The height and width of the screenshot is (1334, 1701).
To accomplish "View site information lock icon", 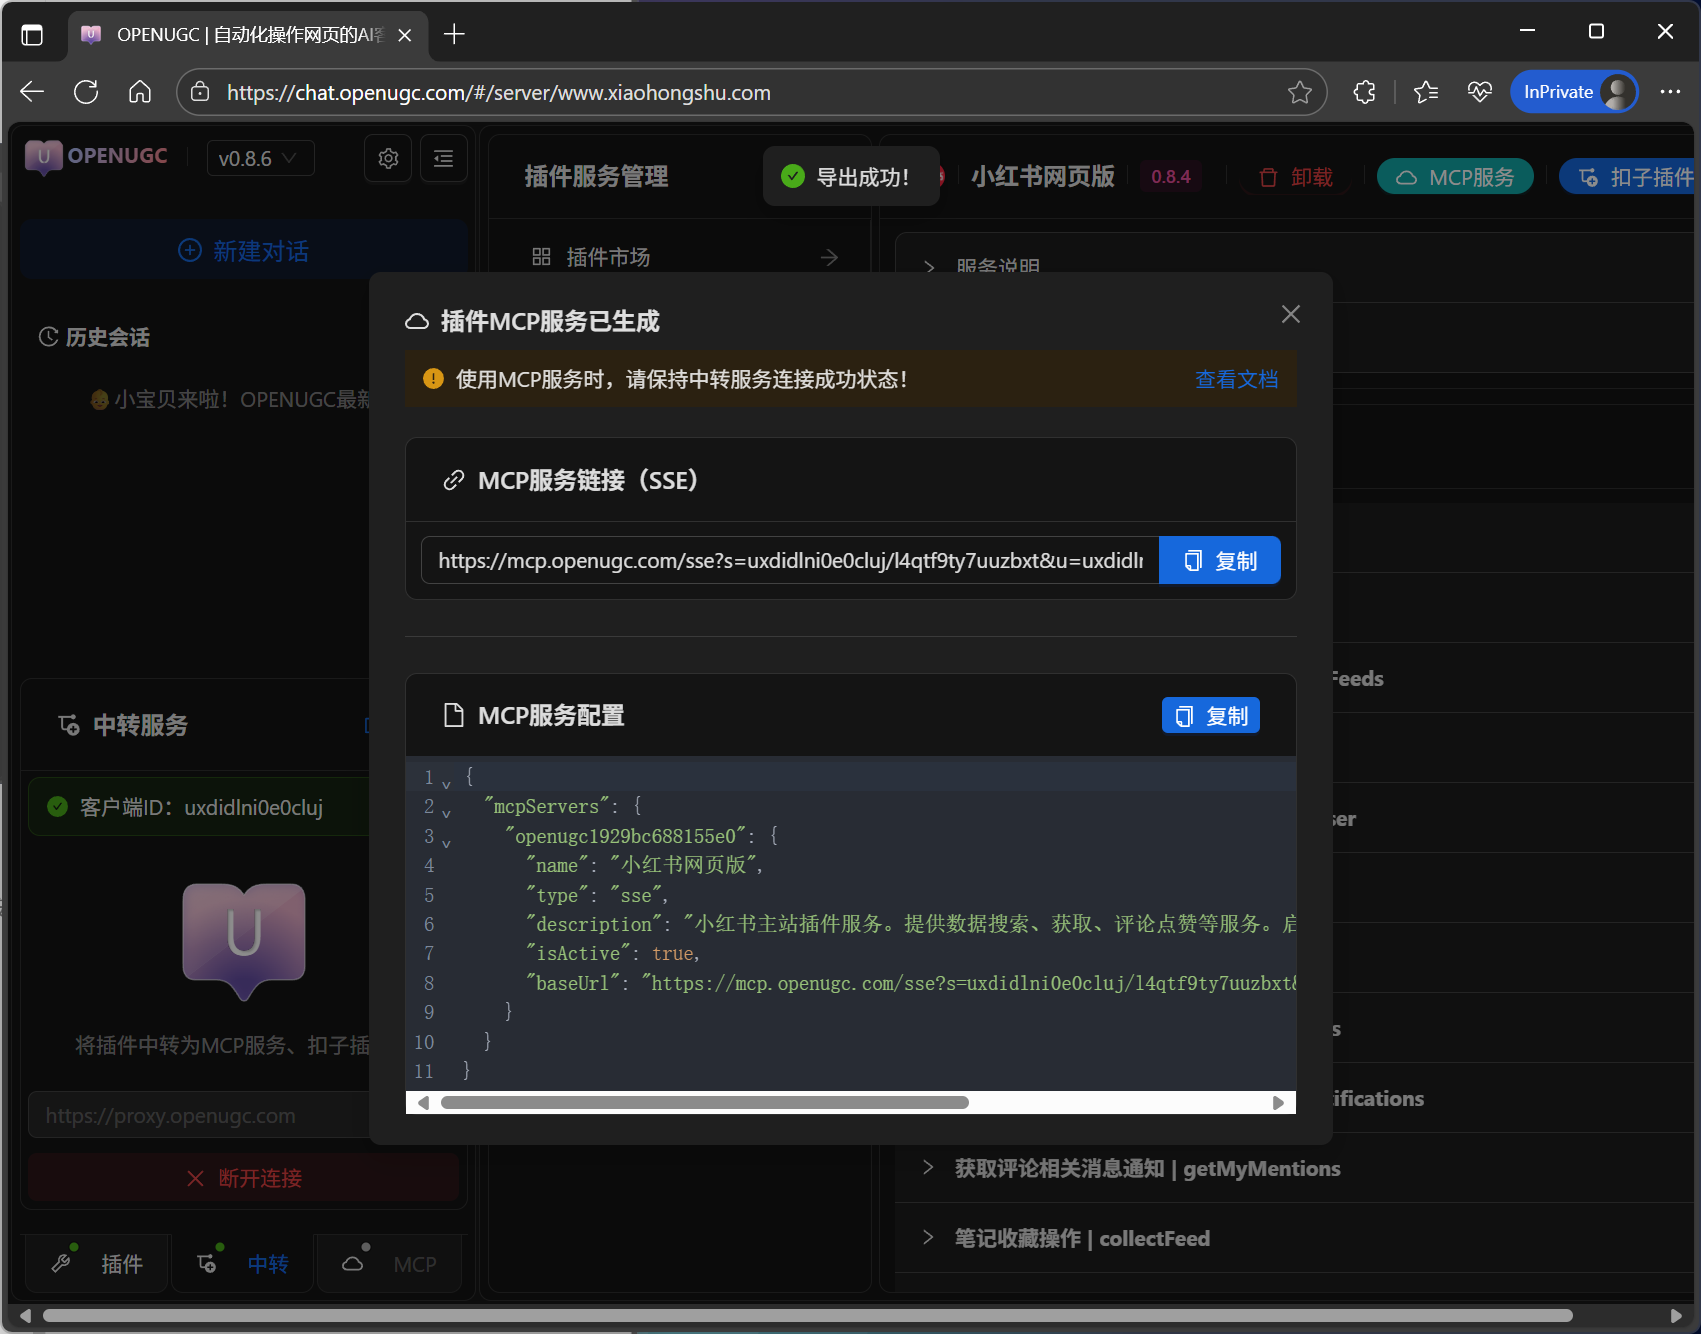I will pos(200,92).
